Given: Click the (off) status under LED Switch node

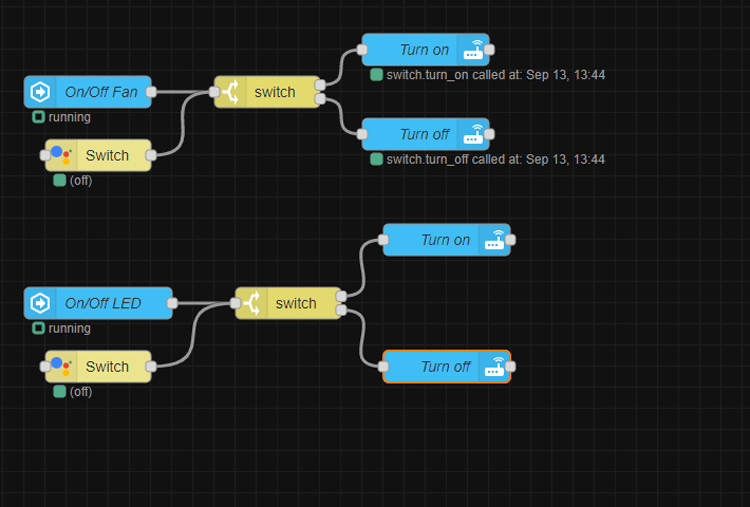Looking at the screenshot, I should click(x=80, y=391).
